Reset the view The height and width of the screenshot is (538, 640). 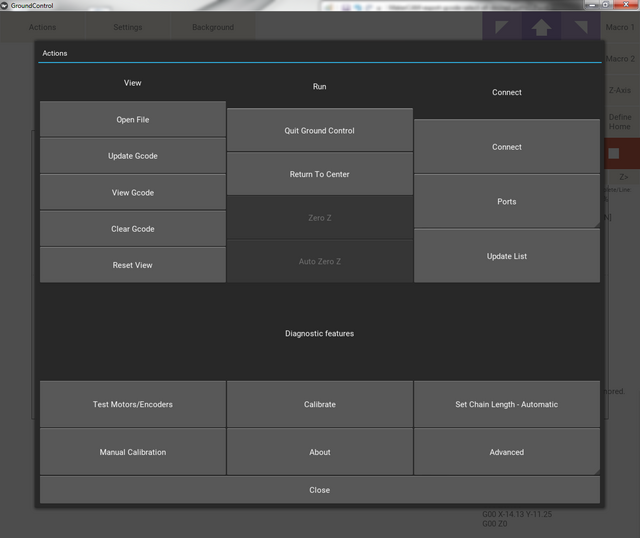pos(133,266)
